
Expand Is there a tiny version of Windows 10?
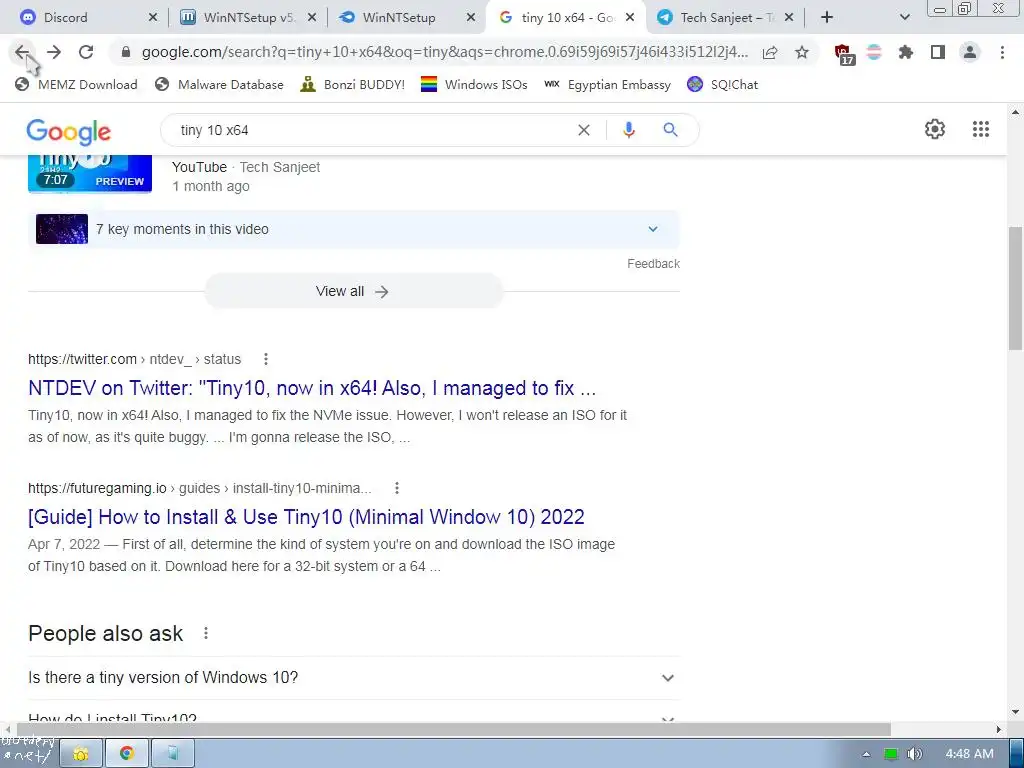pos(354,677)
